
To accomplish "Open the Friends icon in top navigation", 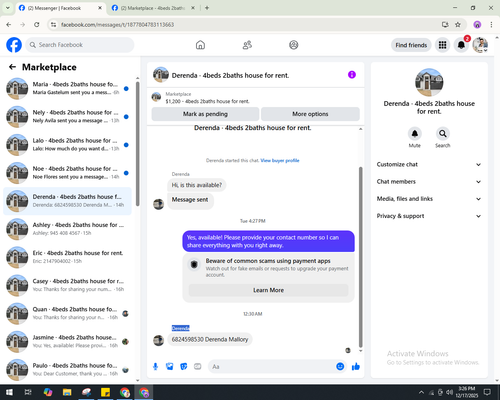I will (247, 45).
